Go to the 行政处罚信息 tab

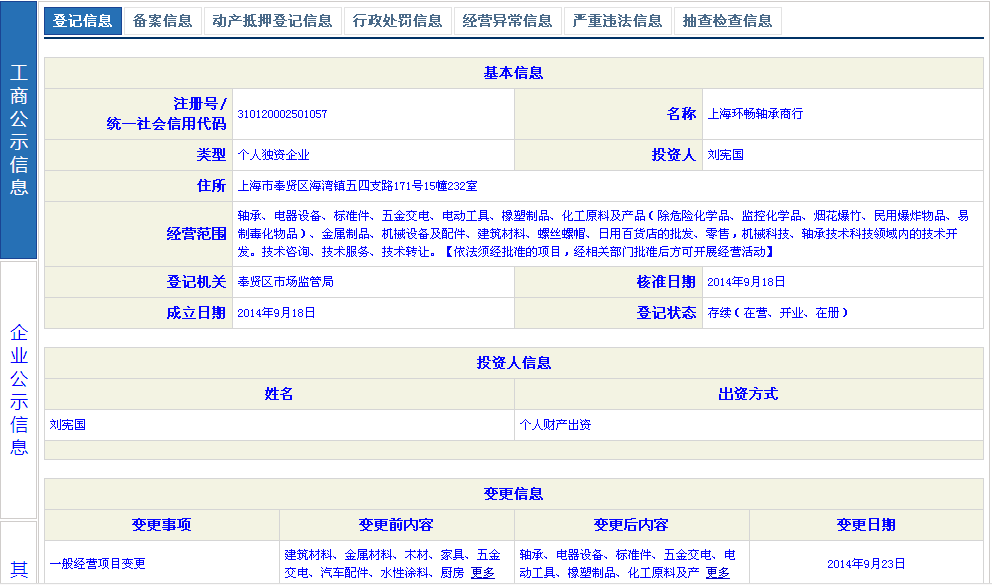pos(397,21)
